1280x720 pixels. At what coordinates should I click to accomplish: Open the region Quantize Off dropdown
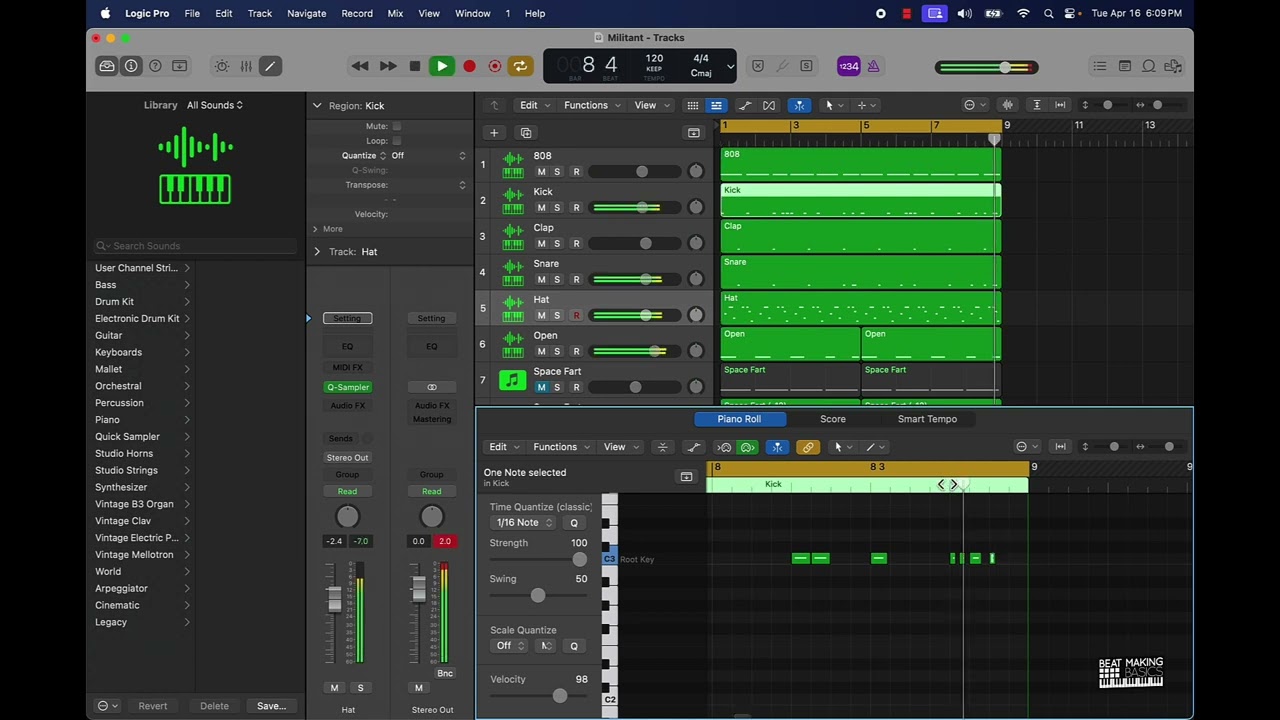coord(428,156)
